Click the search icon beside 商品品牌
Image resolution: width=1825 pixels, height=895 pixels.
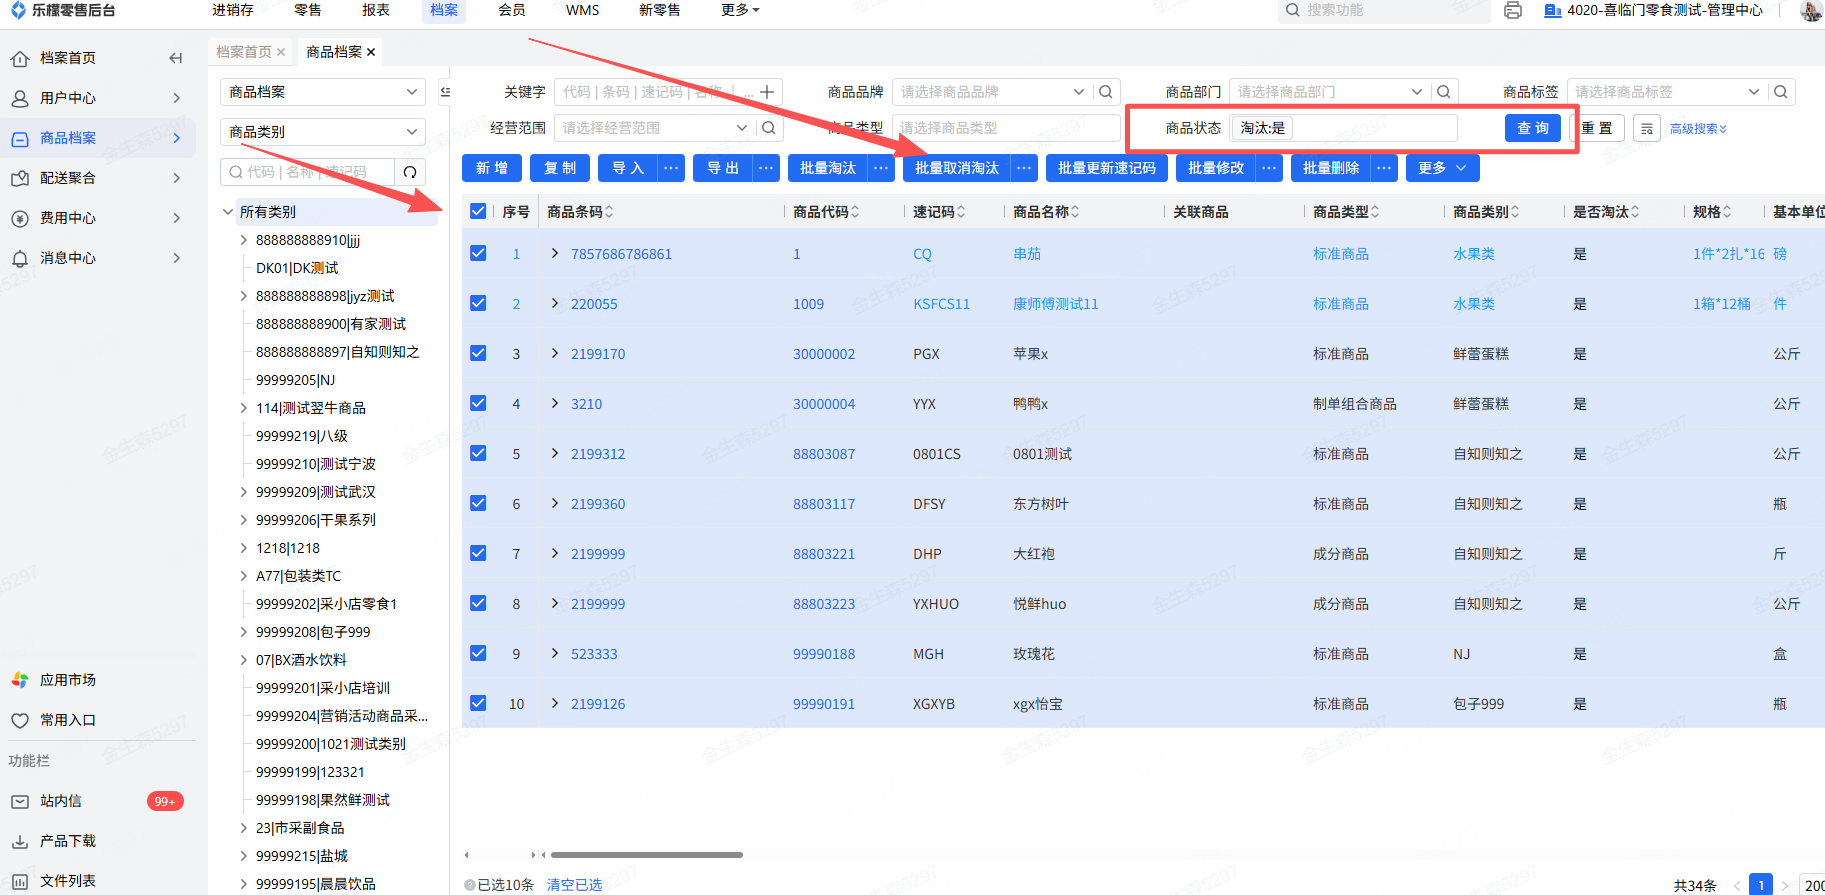[x=1106, y=92]
